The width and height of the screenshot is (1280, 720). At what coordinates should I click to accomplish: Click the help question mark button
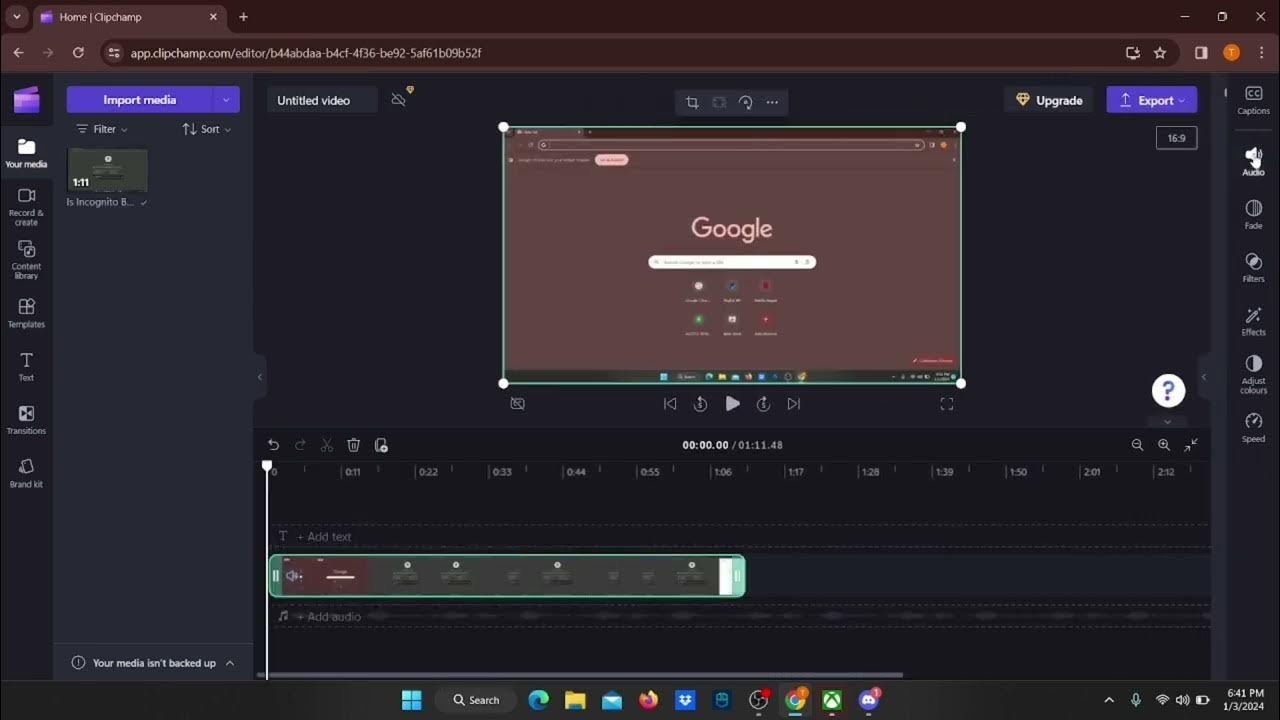(1168, 391)
